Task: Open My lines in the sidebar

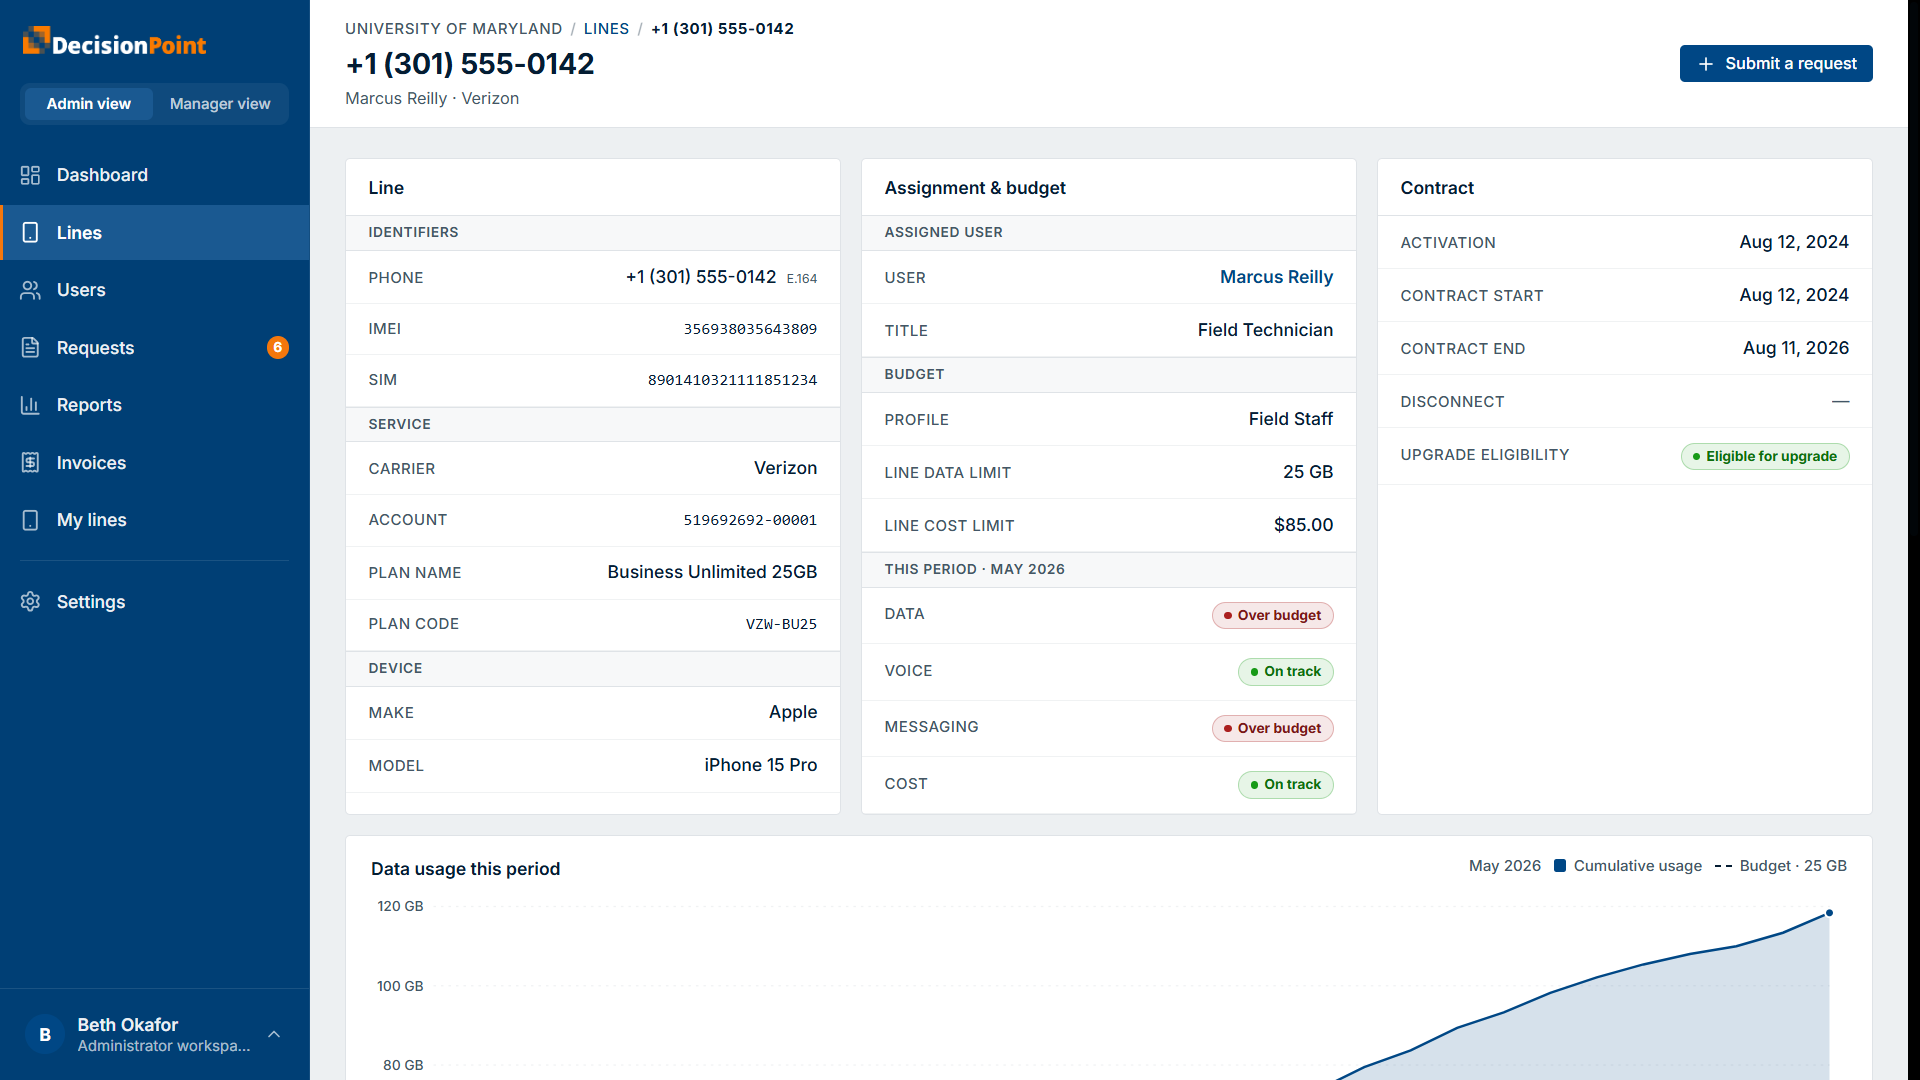Action: coord(155,520)
